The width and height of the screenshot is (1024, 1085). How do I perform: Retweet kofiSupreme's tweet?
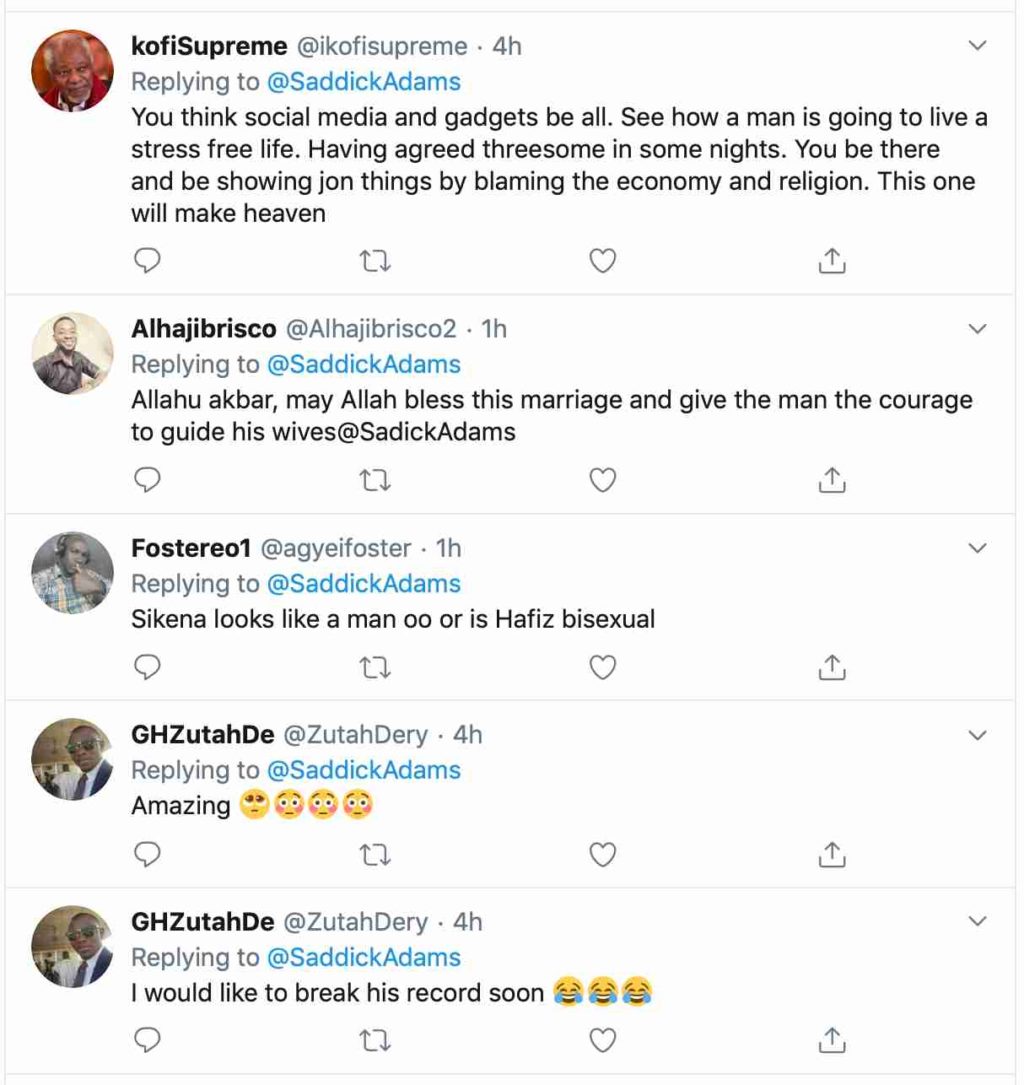(374, 261)
